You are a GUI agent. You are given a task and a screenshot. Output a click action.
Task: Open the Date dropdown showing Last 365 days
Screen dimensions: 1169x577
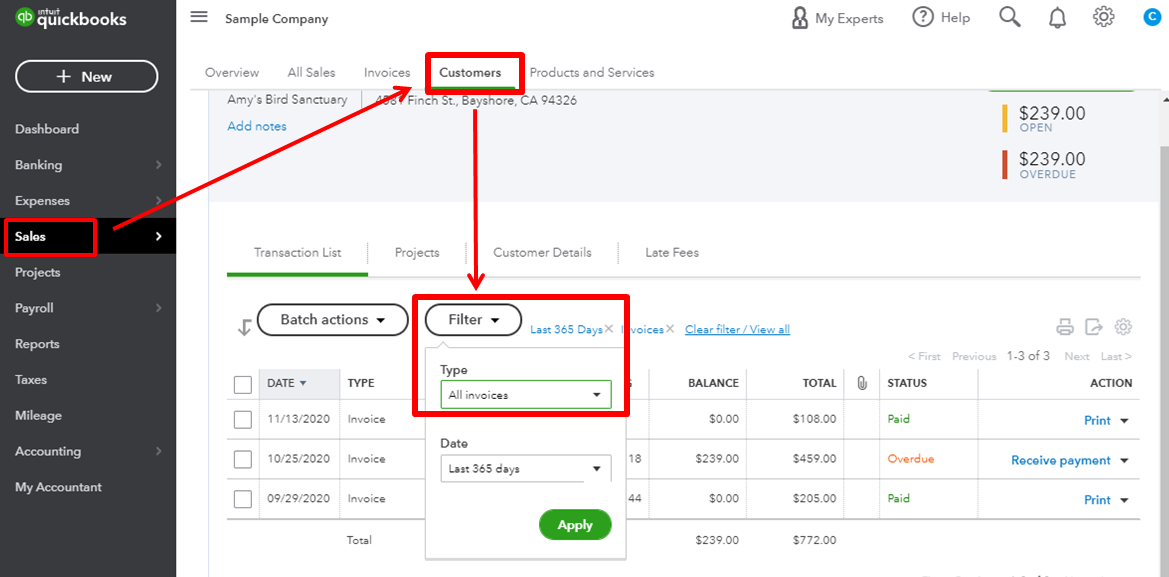coord(526,468)
